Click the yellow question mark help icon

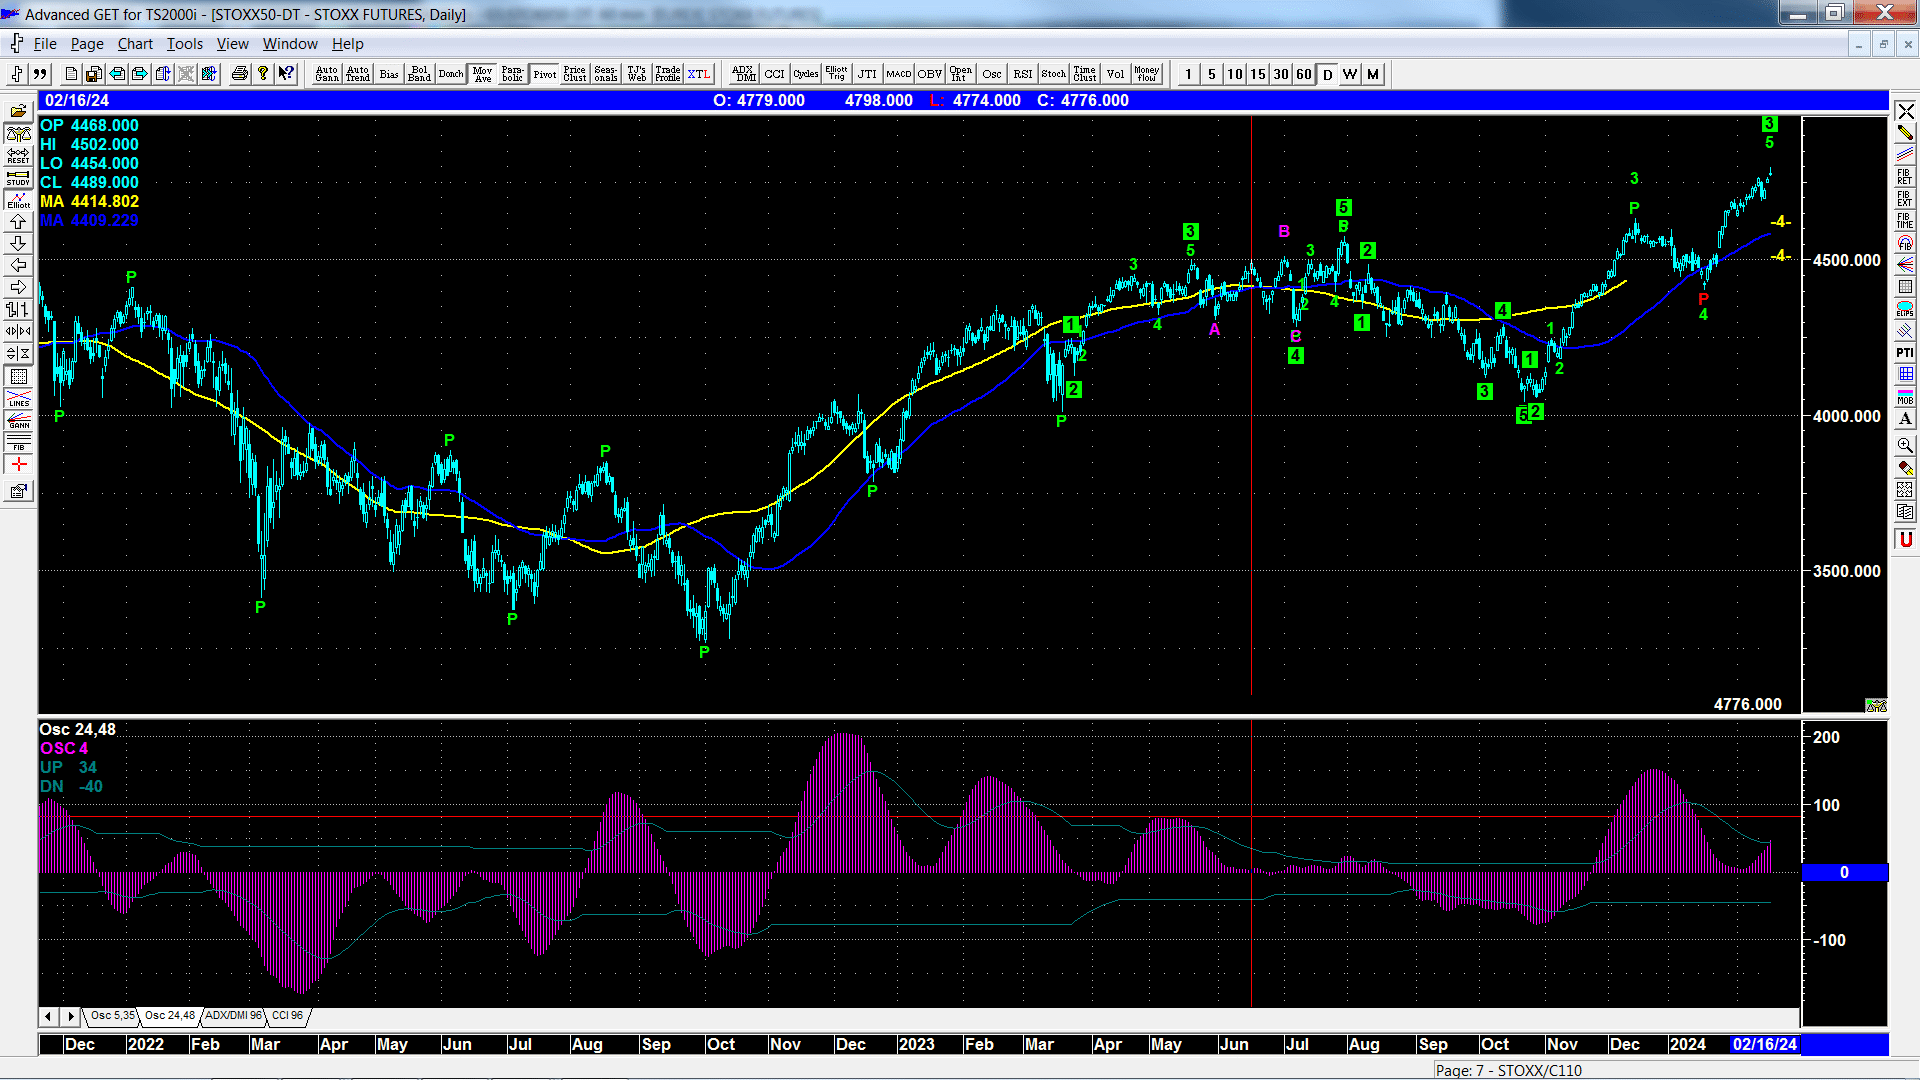pyautogui.click(x=263, y=74)
